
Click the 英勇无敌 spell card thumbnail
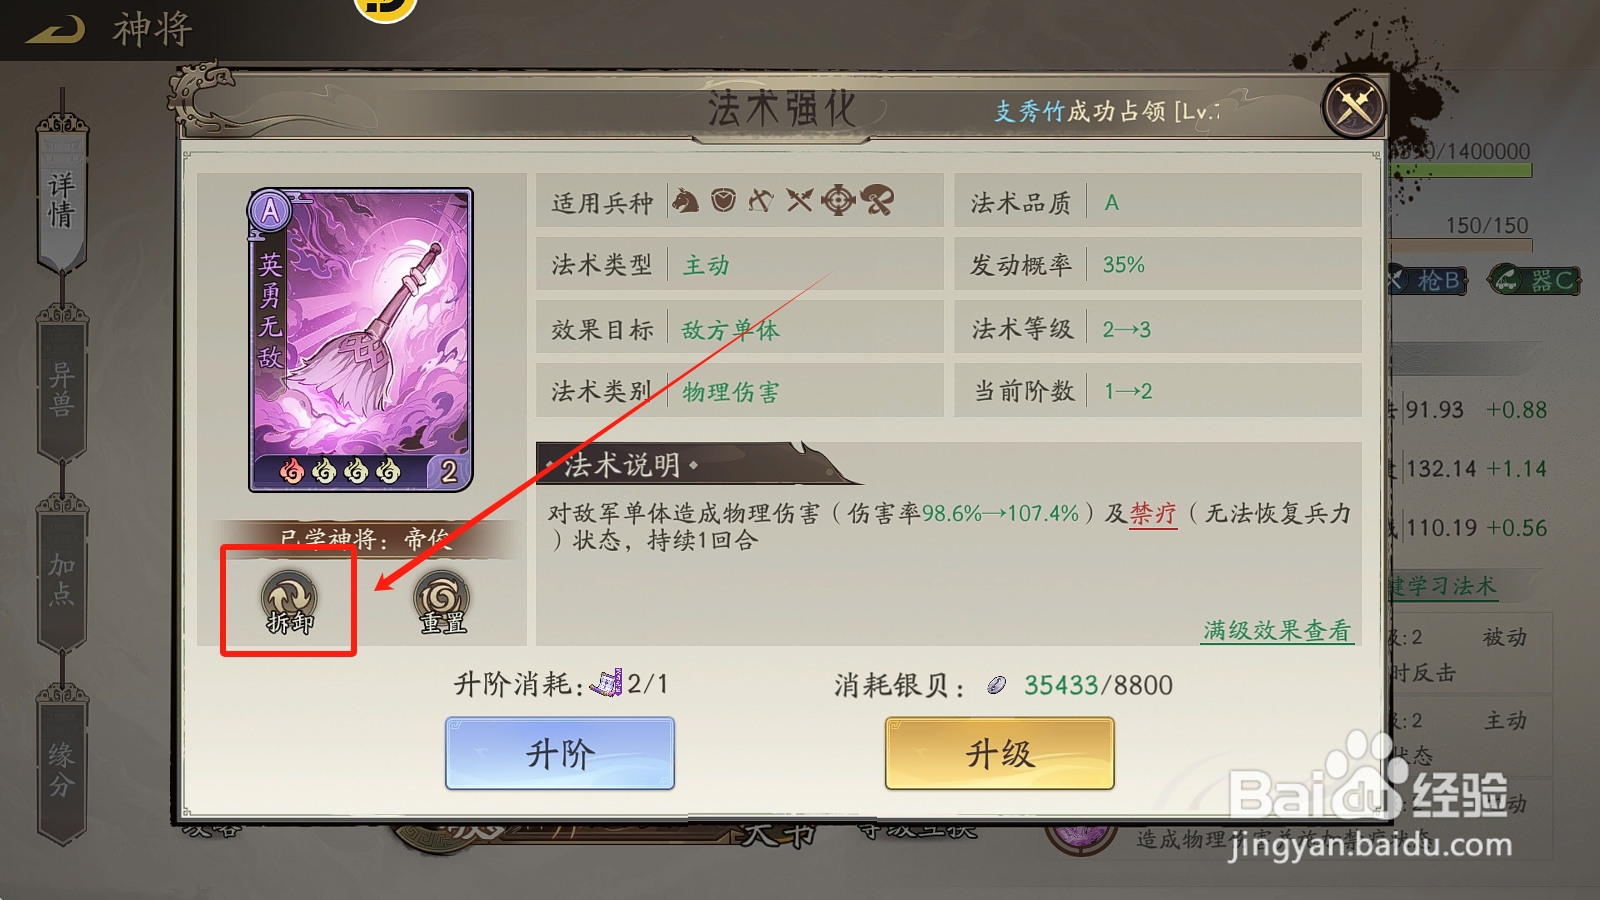[361, 340]
